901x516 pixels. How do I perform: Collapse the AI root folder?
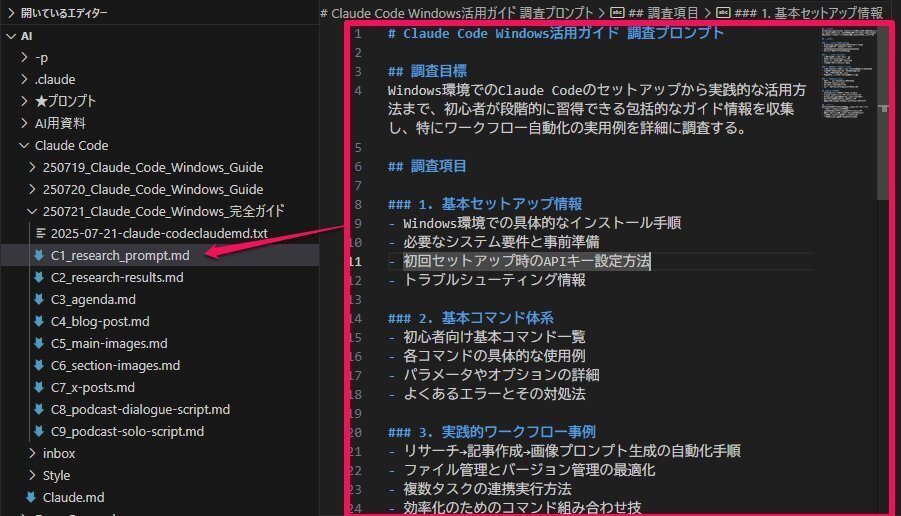click(x=11, y=36)
